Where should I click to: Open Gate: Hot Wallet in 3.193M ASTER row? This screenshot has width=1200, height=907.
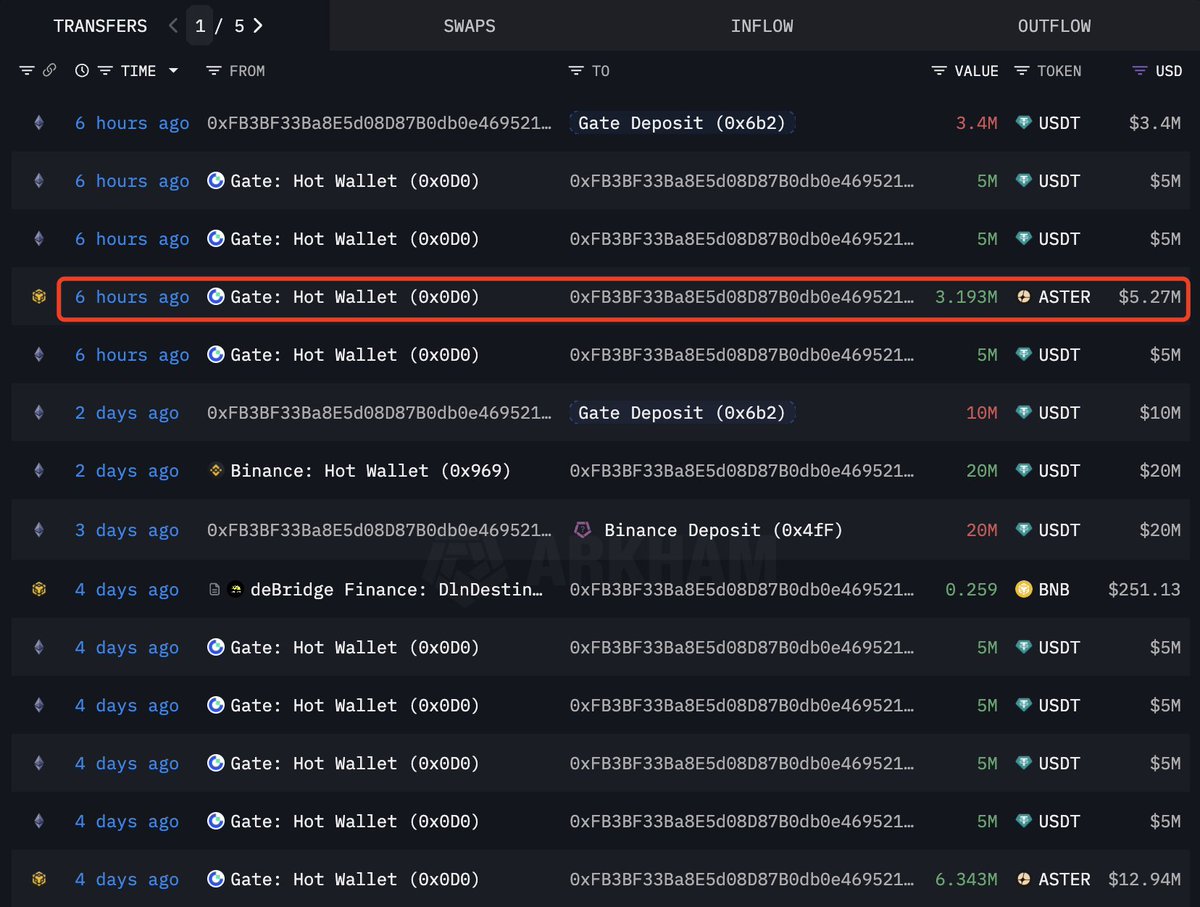point(354,297)
